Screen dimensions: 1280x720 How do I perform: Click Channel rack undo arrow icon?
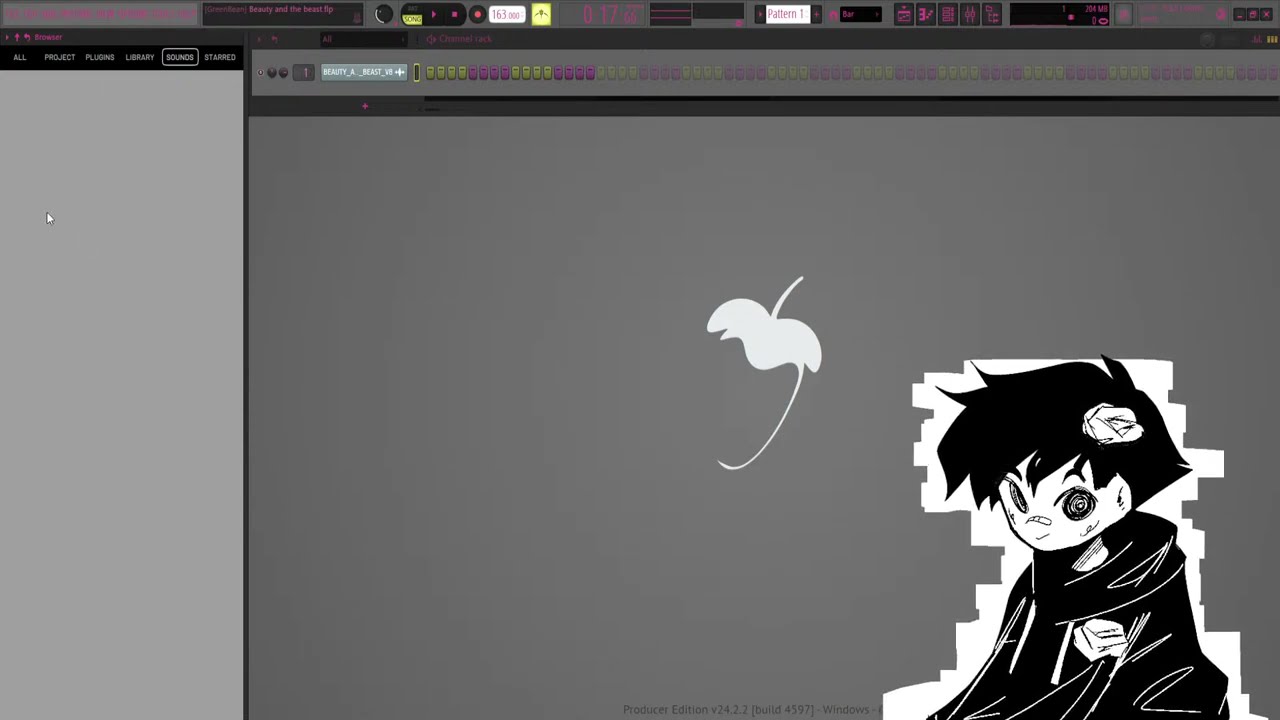[275, 39]
